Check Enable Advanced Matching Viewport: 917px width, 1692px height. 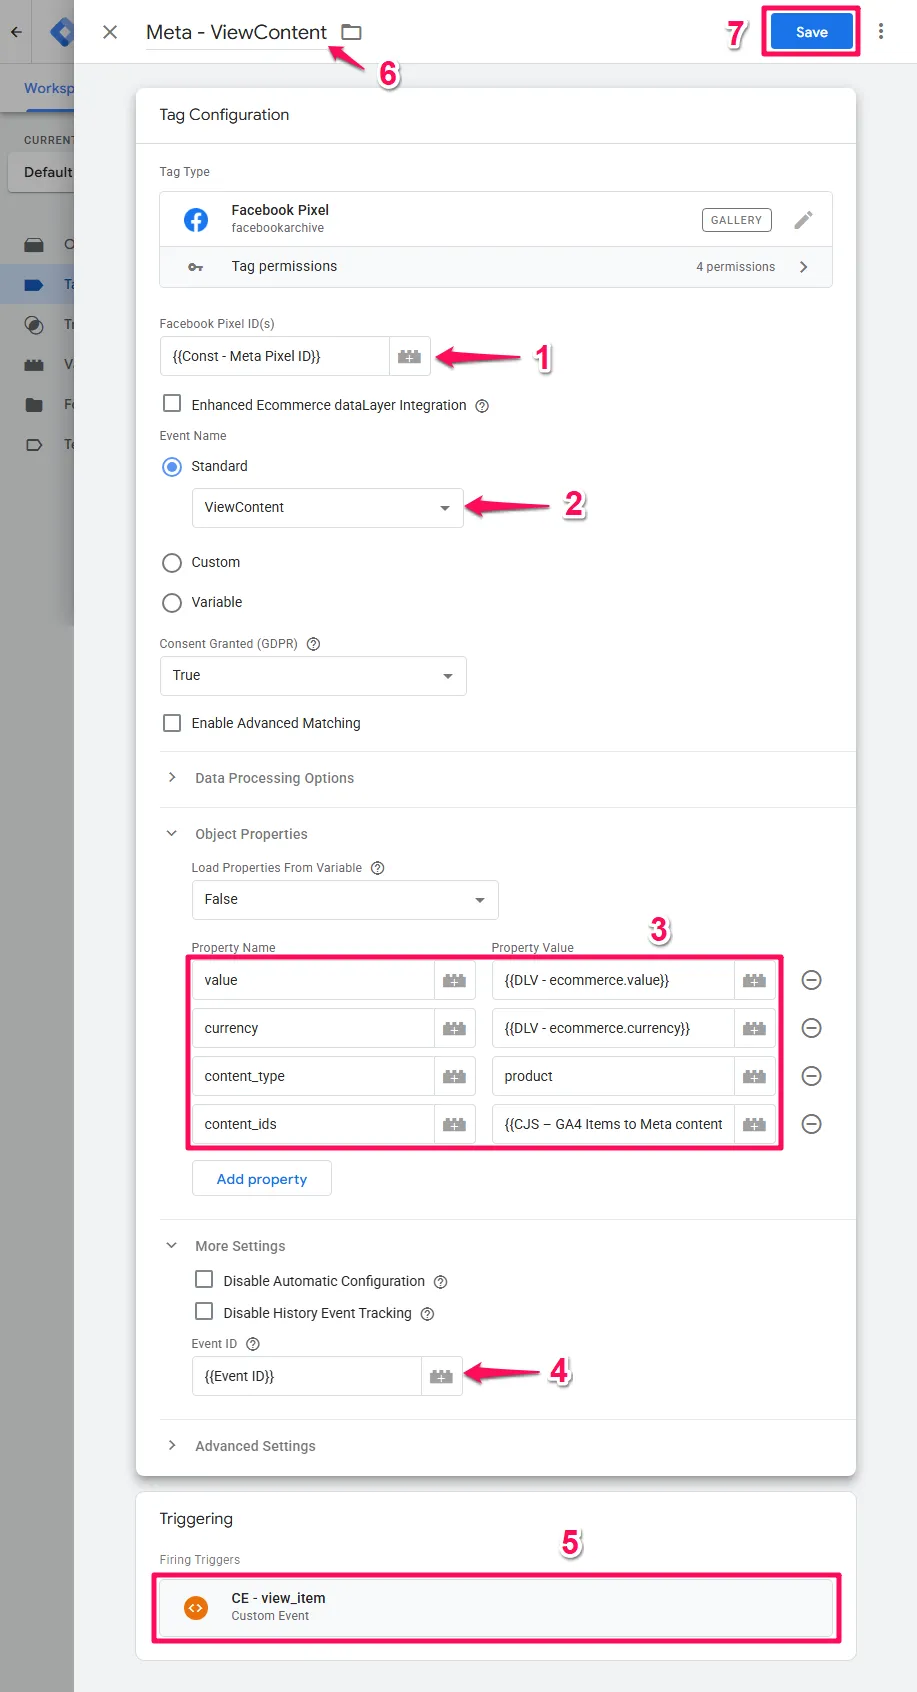(172, 723)
